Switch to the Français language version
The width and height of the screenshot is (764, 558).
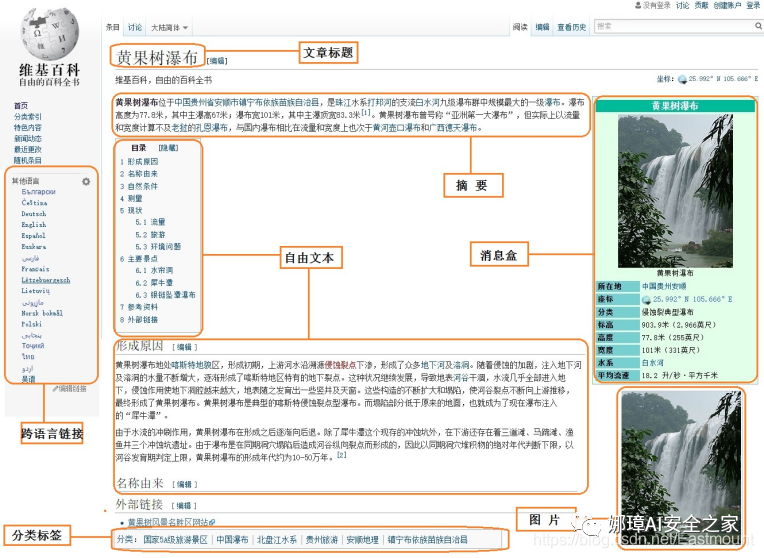coord(35,269)
